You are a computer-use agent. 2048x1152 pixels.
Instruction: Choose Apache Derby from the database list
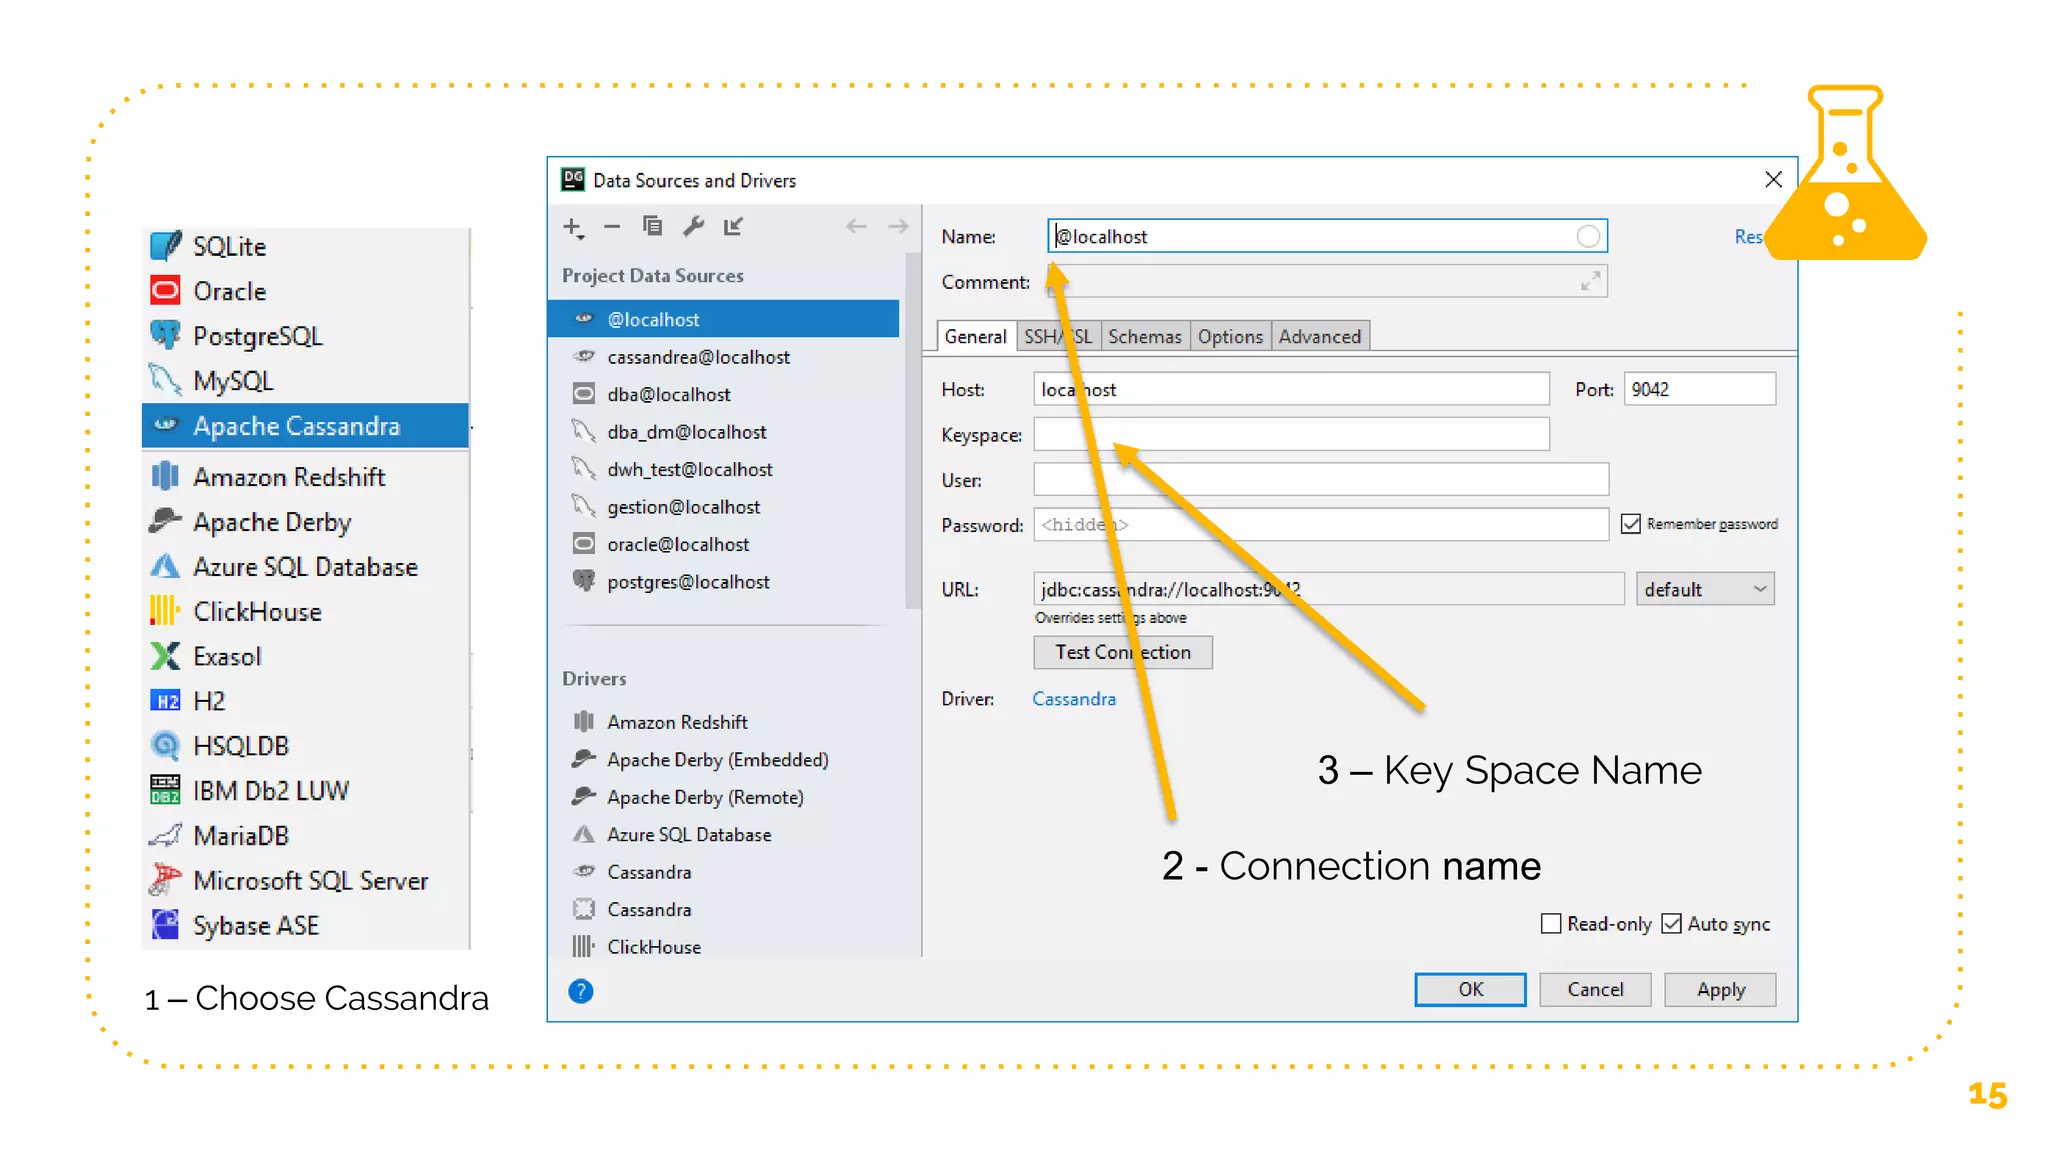click(x=306, y=522)
